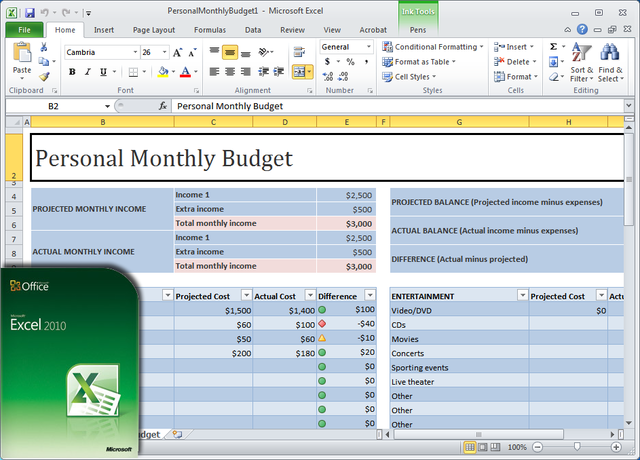The width and height of the screenshot is (640, 460).
Task: Apply Percent Style format
Action: [x=350, y=62]
